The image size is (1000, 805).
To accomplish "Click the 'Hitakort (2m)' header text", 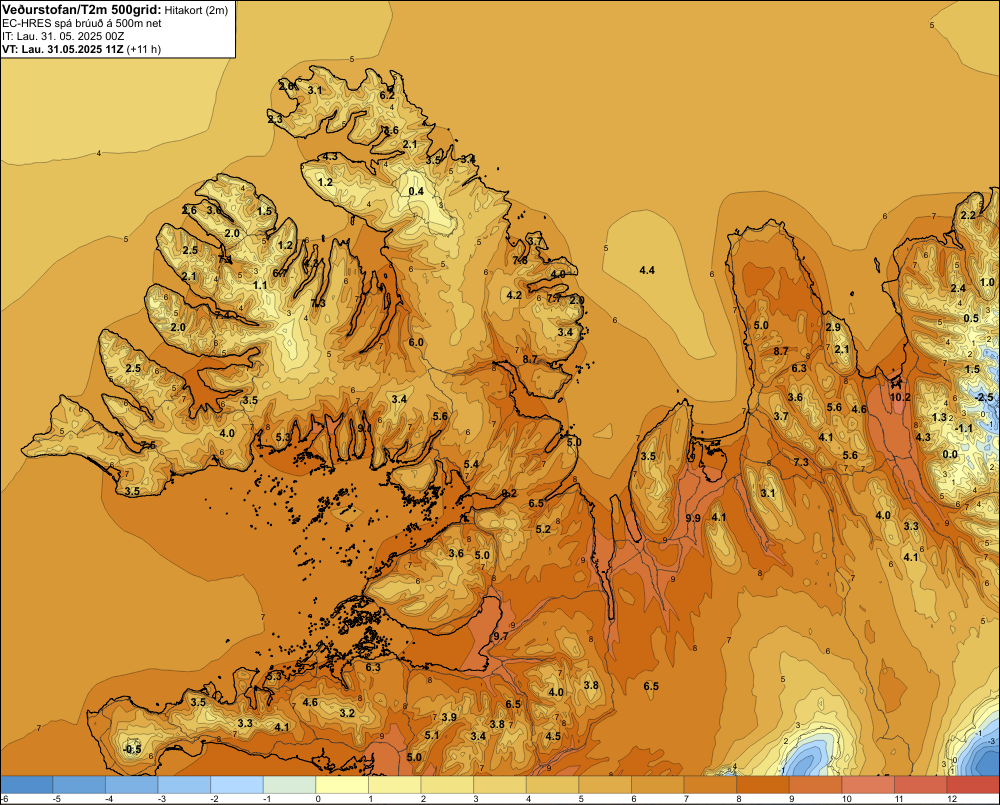I will [x=195, y=10].
